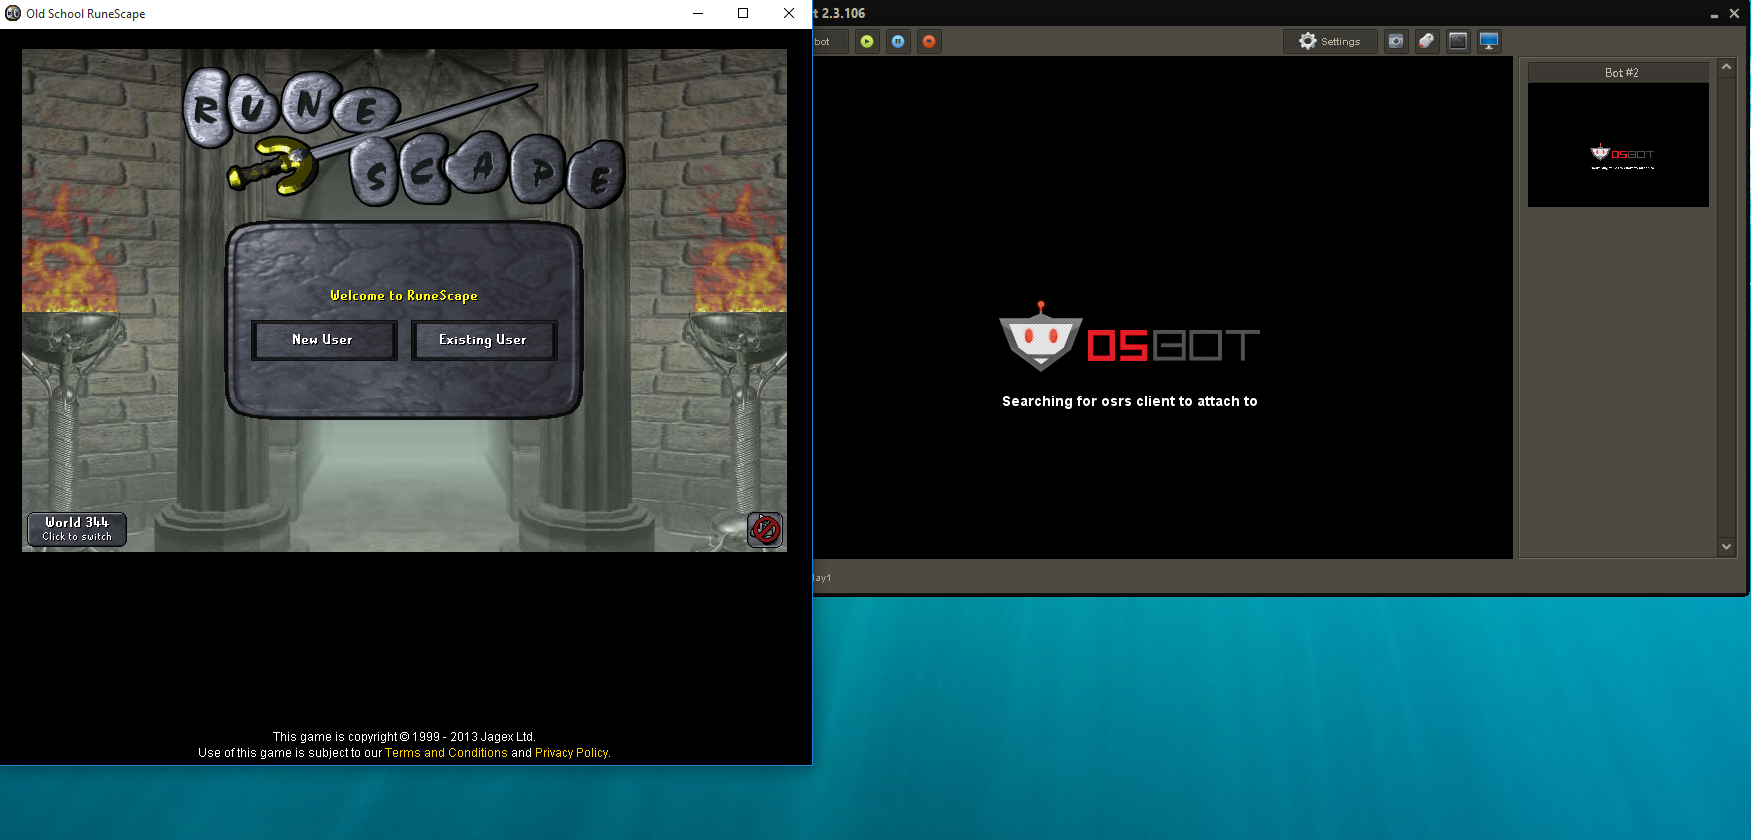Click the Existing User button
This screenshot has width=1751, height=840.
tap(484, 340)
